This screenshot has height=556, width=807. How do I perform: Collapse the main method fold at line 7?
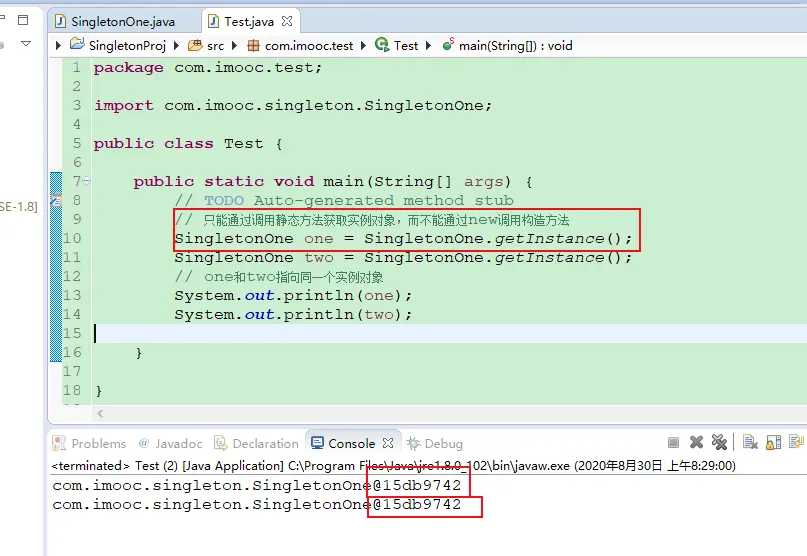86,181
